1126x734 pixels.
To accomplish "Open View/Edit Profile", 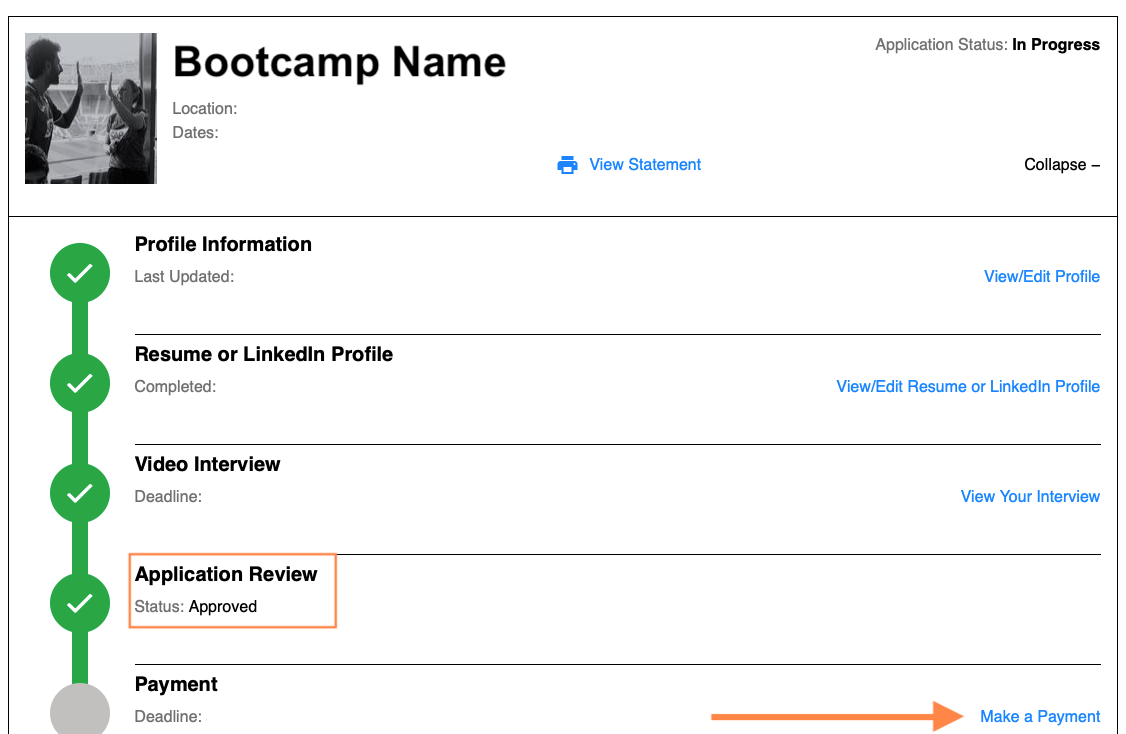I will [1041, 277].
